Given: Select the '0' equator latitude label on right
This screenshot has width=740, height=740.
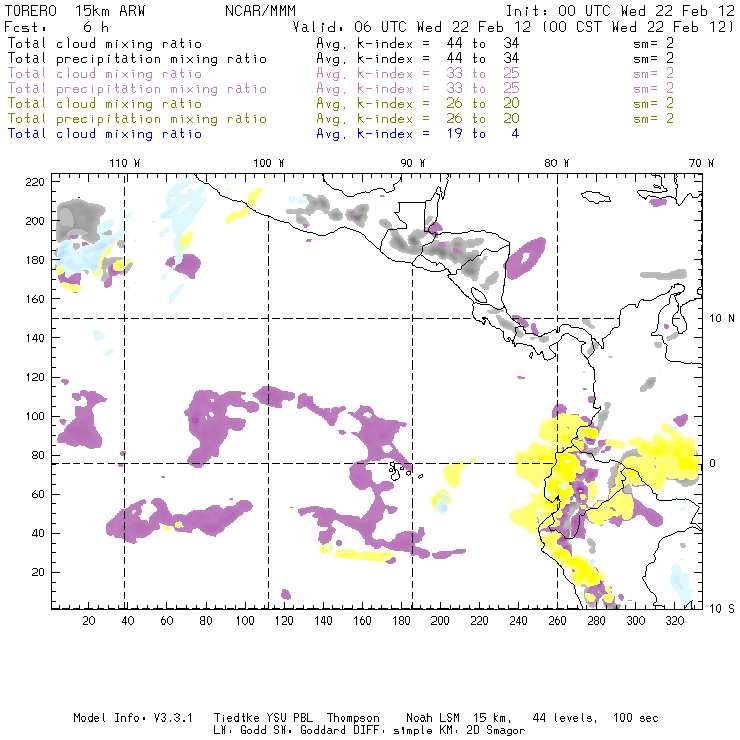Looking at the screenshot, I should click(x=713, y=463).
